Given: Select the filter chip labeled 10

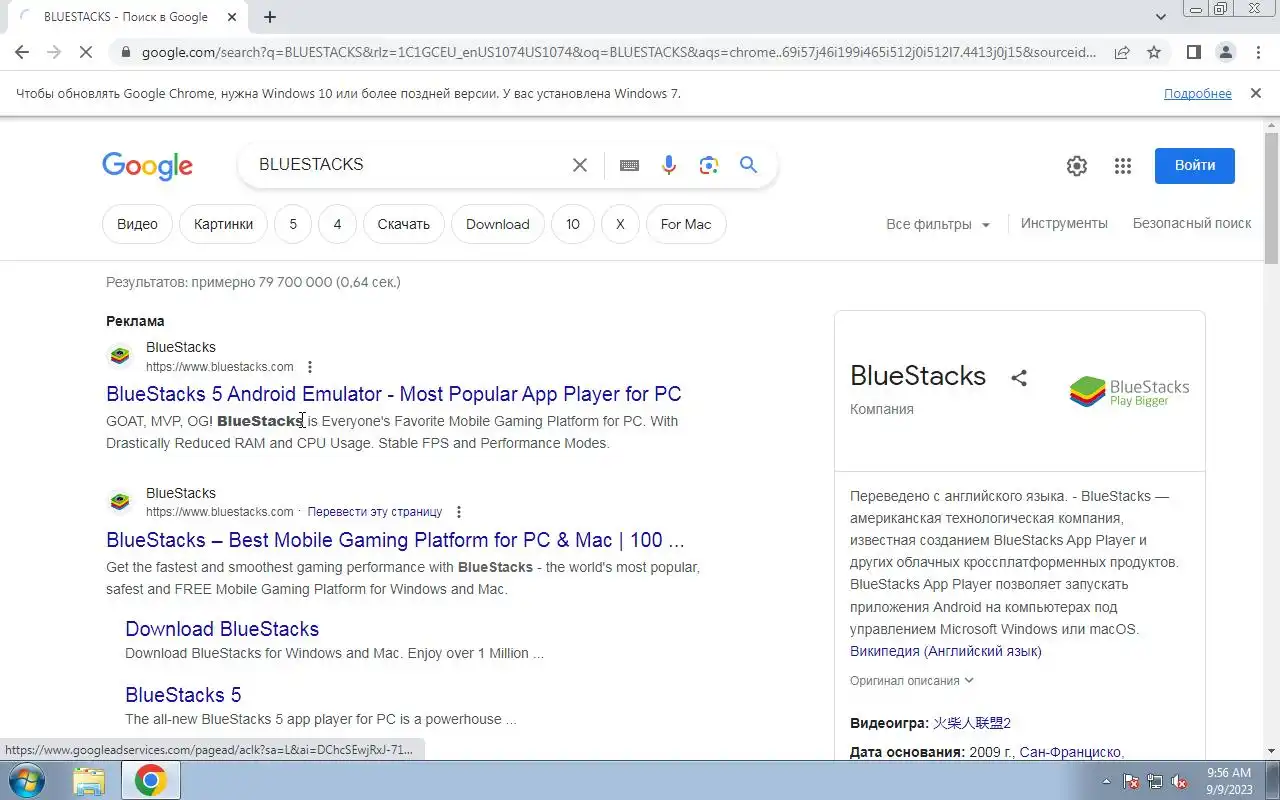Looking at the screenshot, I should pos(573,224).
